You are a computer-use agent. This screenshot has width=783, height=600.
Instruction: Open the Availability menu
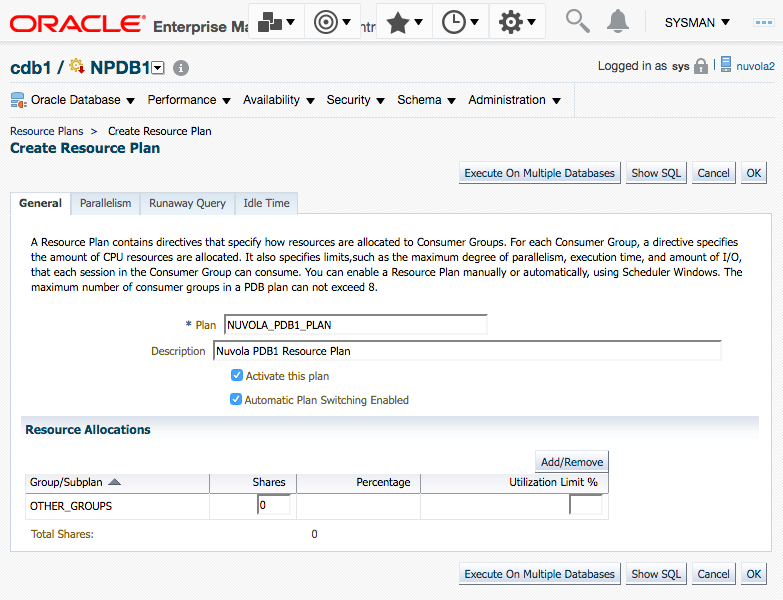click(279, 100)
